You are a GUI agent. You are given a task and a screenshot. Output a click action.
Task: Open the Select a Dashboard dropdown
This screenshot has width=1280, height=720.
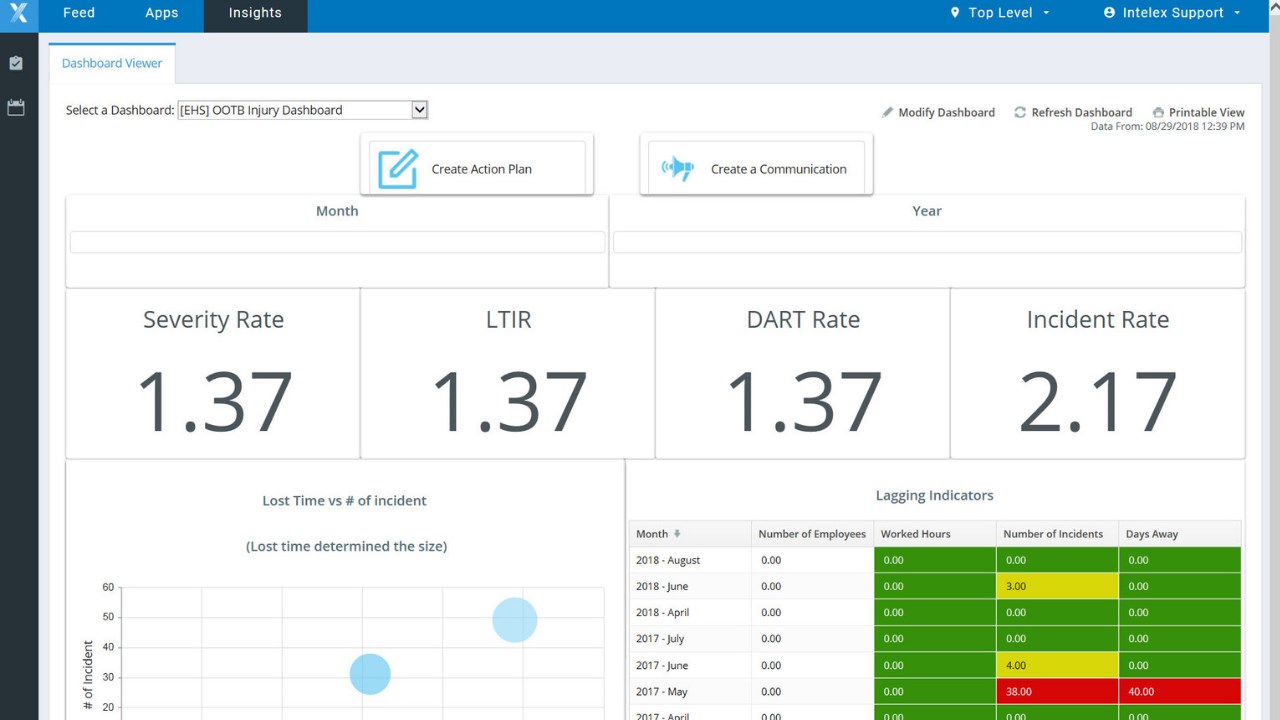[x=419, y=109]
